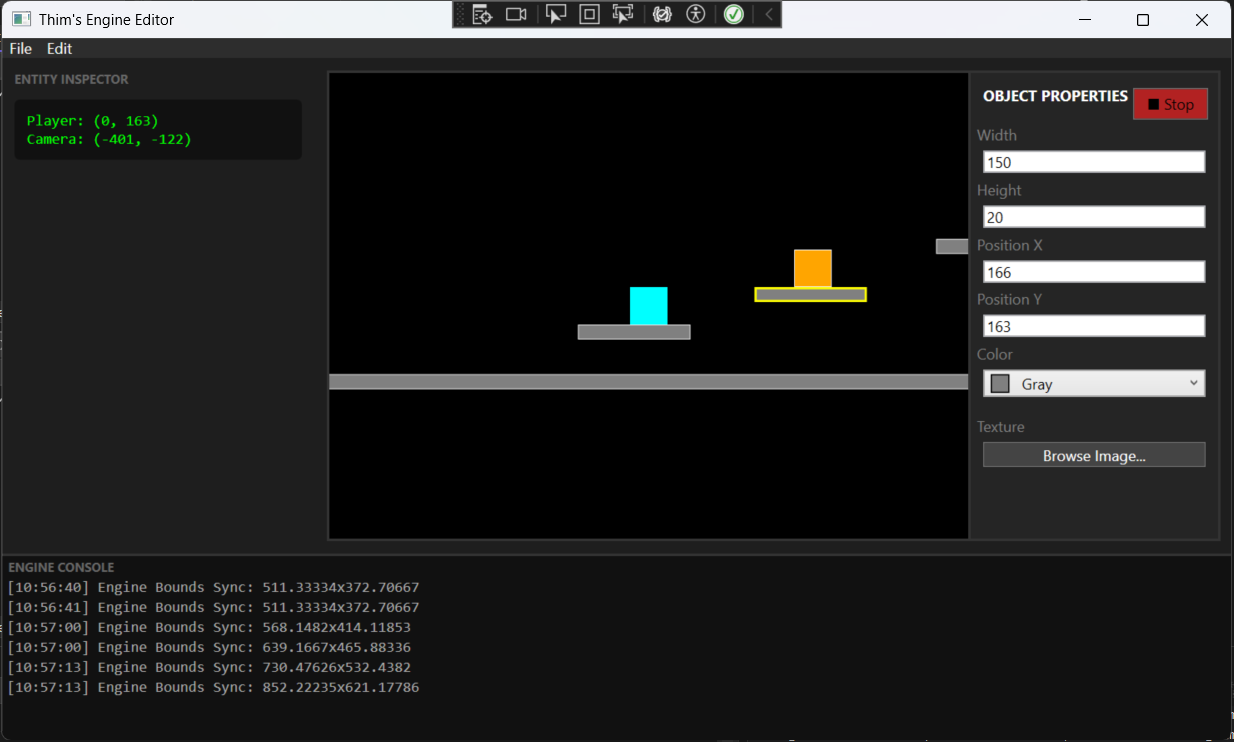1234x742 pixels.
Task: Click the green checkmark status icon
Action: pos(734,14)
